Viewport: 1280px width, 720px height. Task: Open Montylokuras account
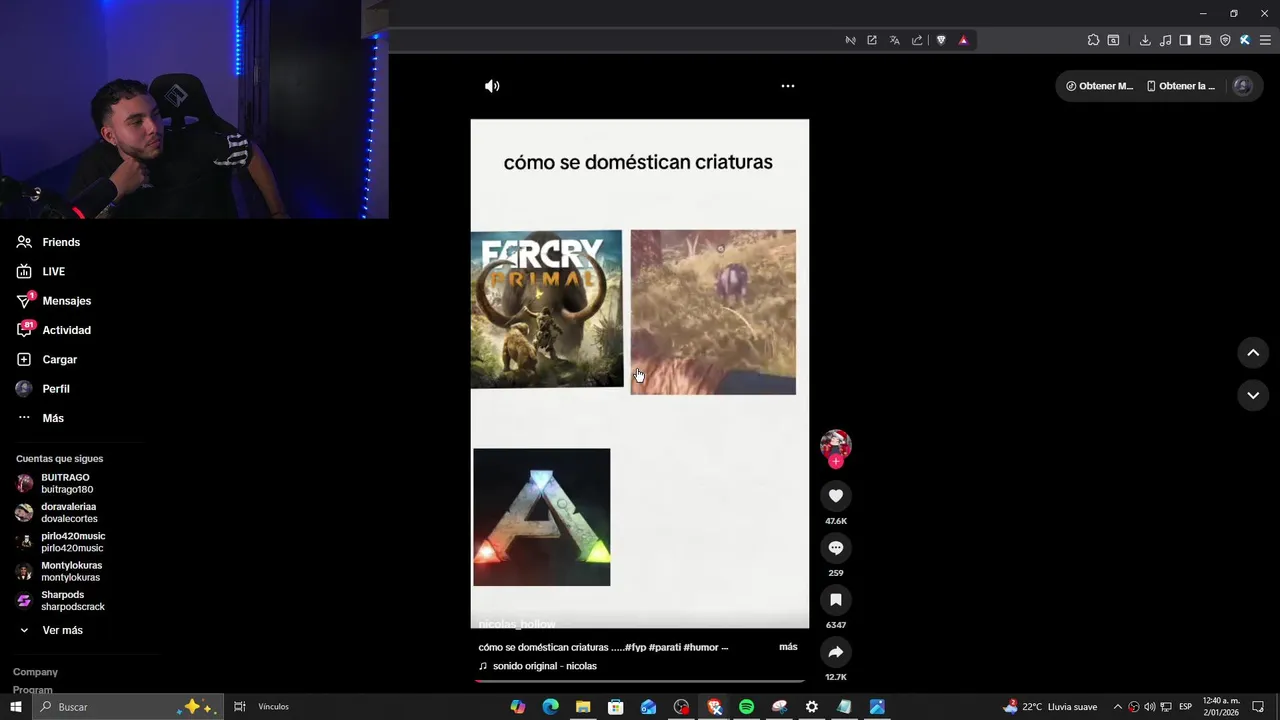59,571
